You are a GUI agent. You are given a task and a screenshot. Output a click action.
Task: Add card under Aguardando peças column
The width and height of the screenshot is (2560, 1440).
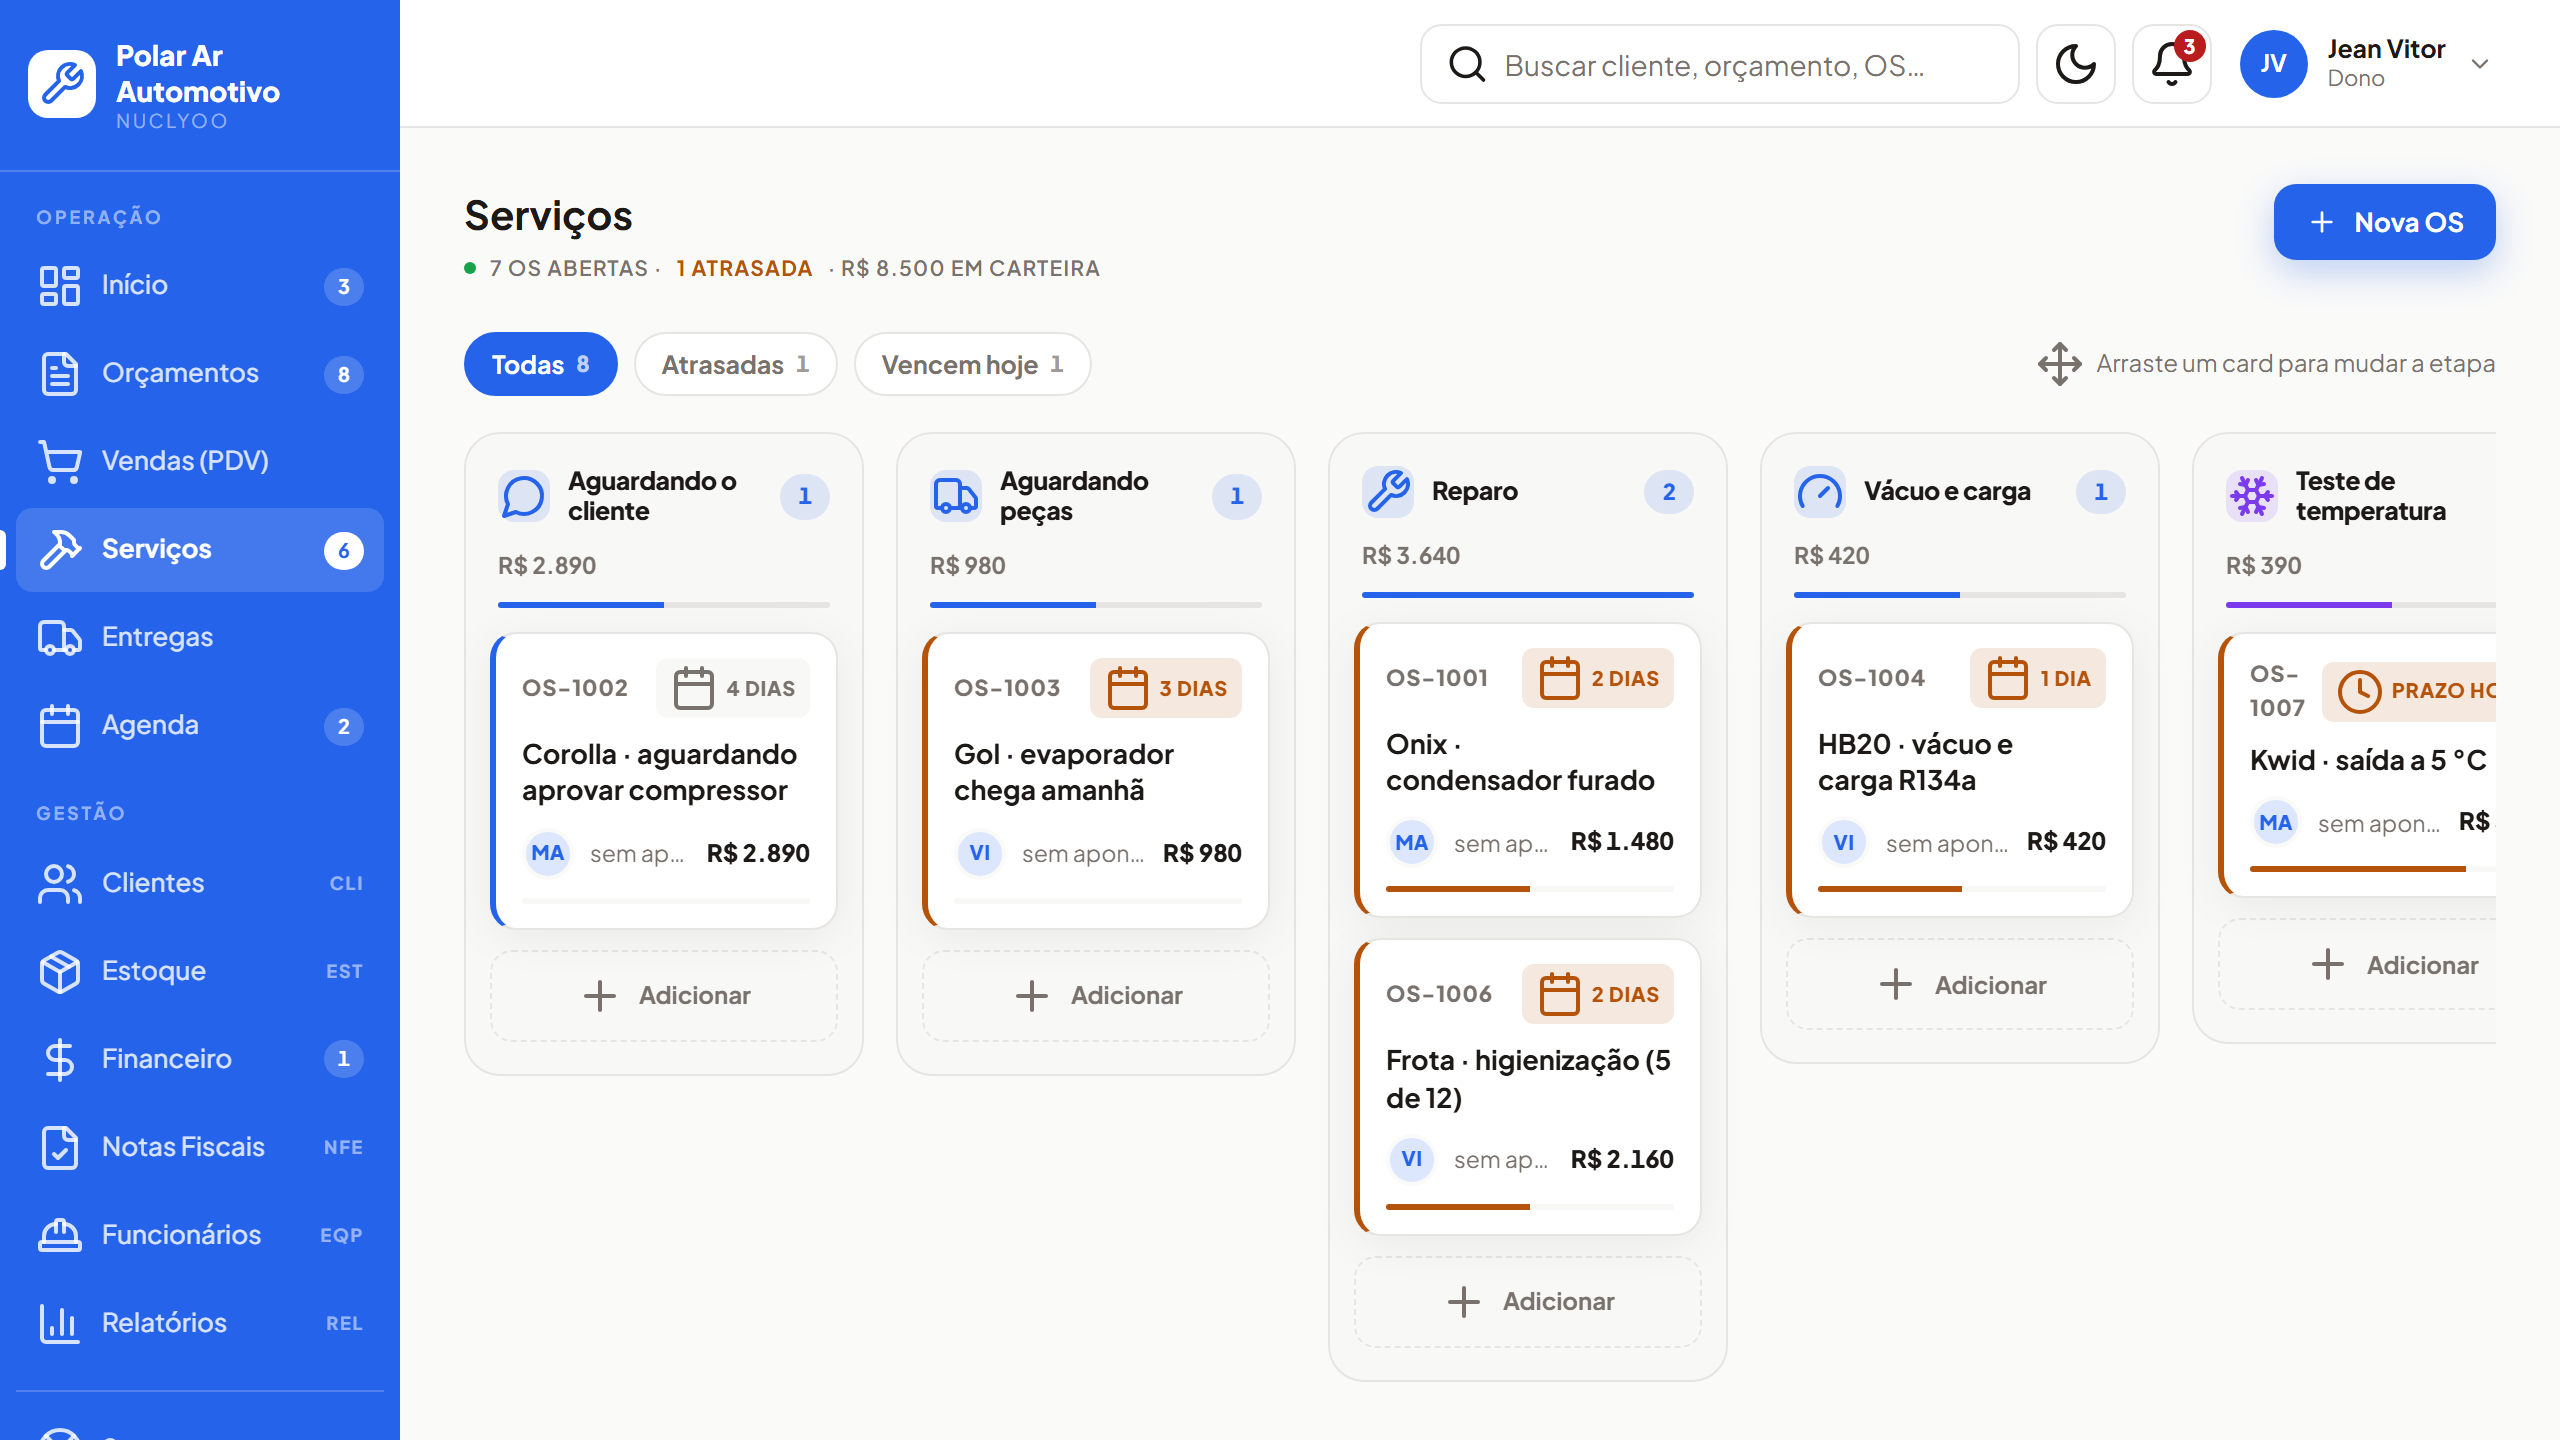pyautogui.click(x=1096, y=996)
